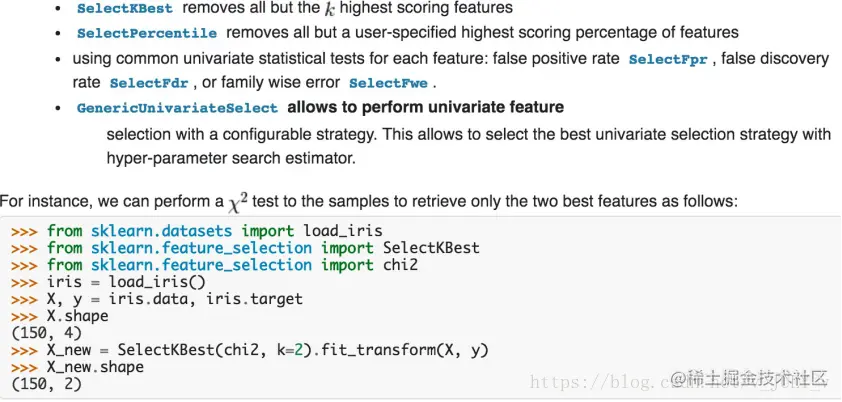Viewport: 842px width, 402px height.
Task: Open the GenericUnivariateSelect link
Action: 177,108
